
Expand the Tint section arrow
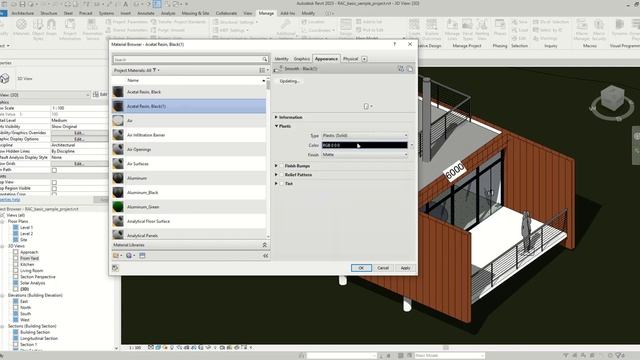[x=276, y=184]
